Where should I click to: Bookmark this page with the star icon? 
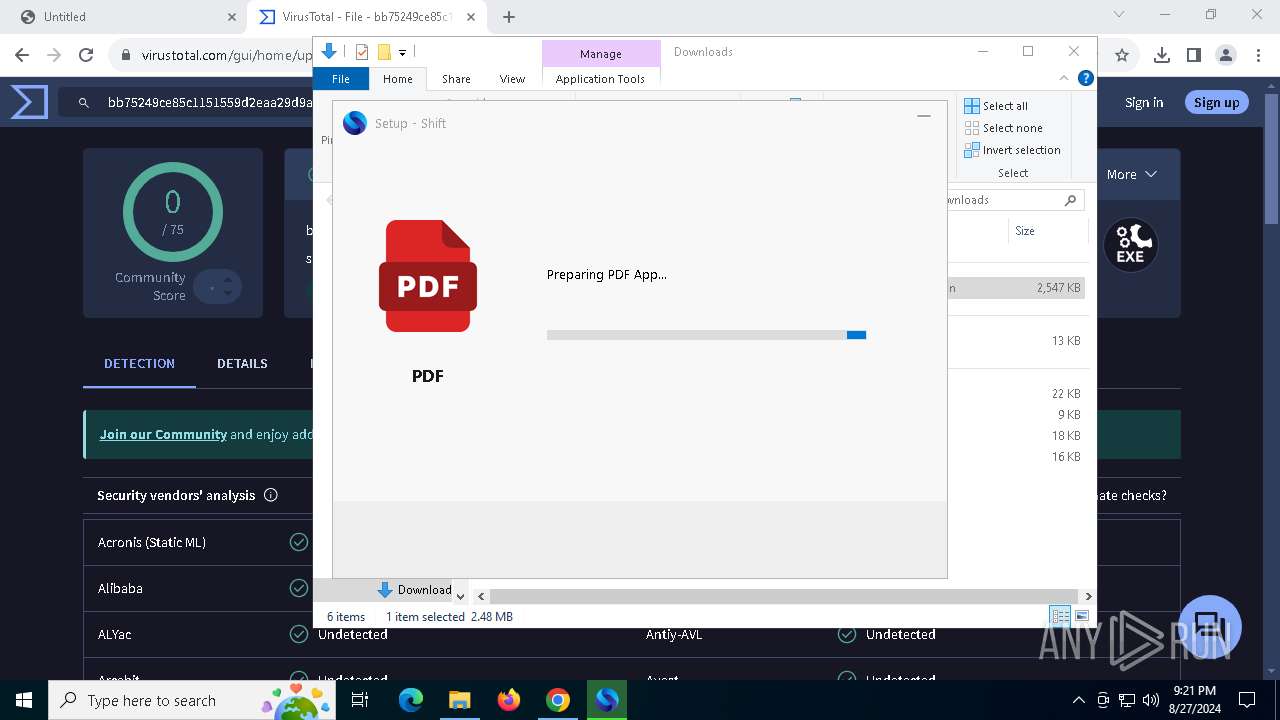[x=1122, y=55]
